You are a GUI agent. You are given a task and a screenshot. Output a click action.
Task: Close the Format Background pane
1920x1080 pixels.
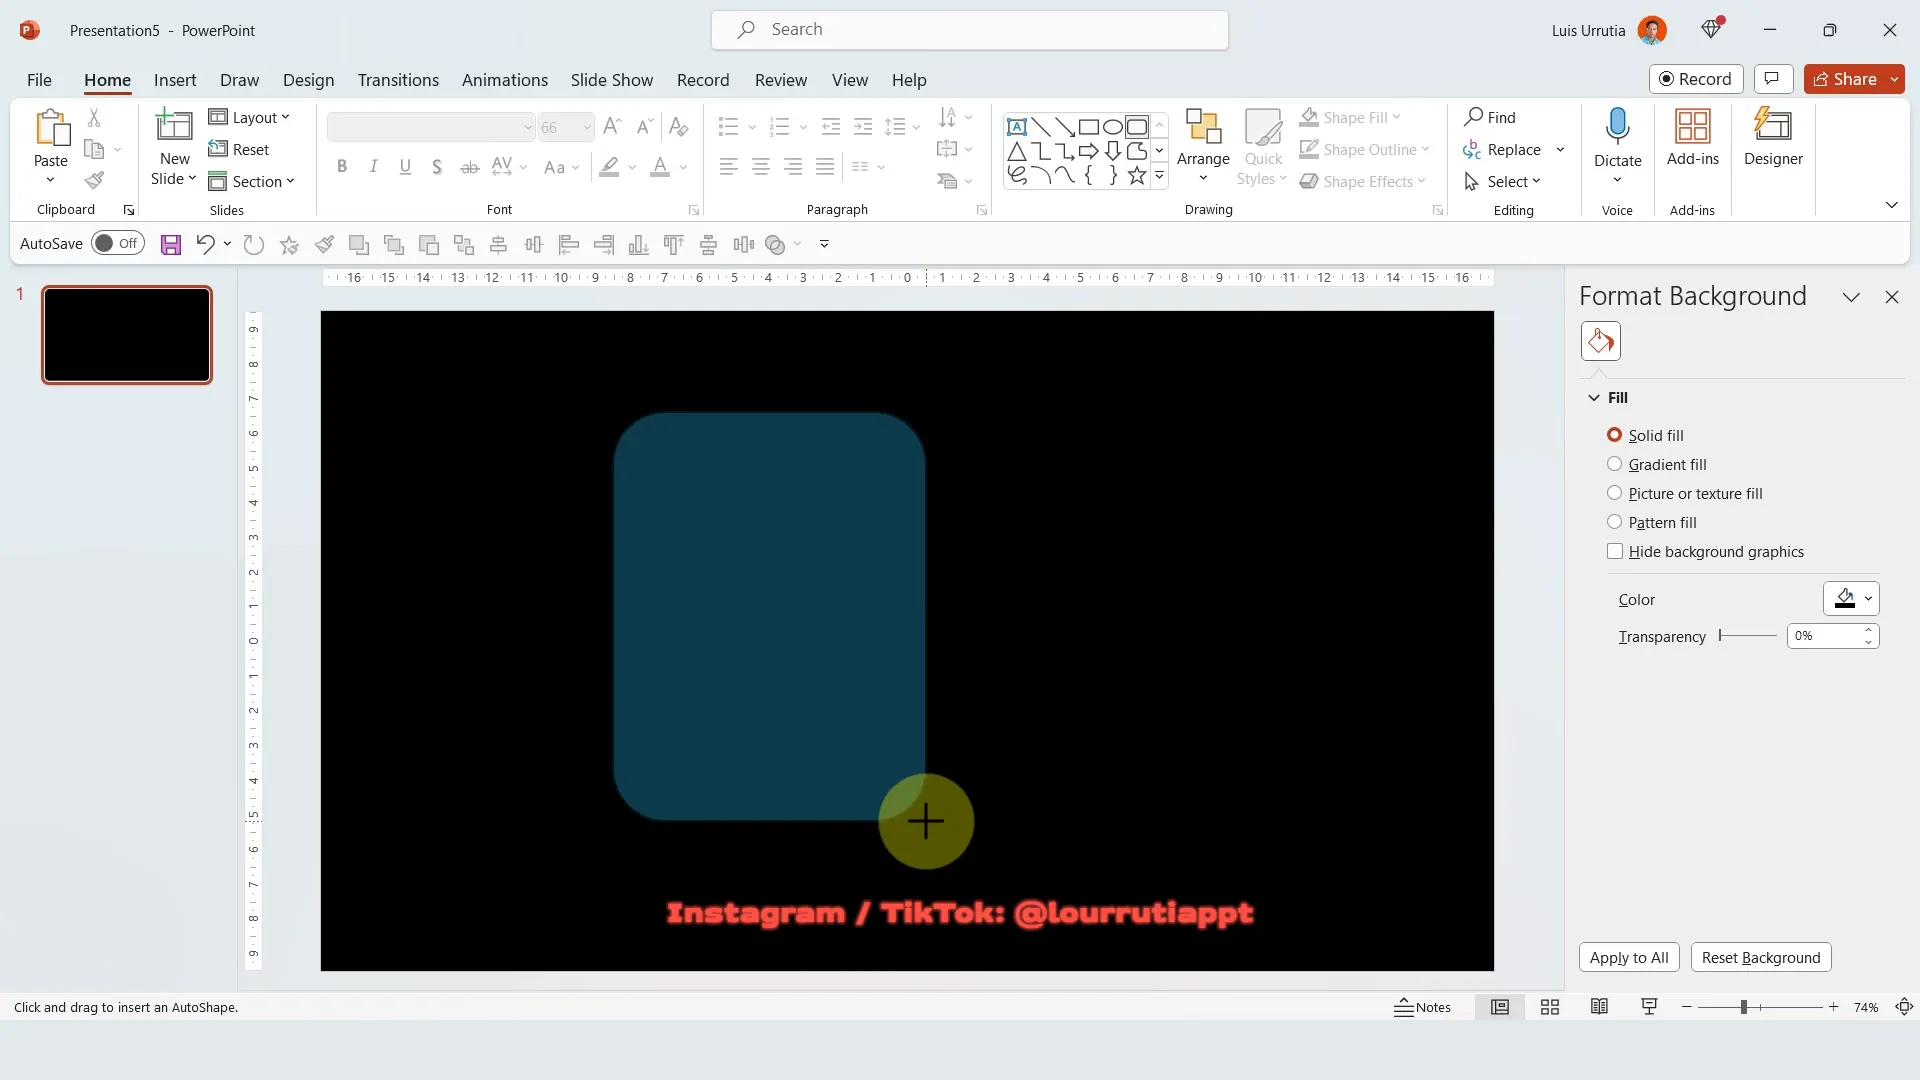coord(1891,297)
